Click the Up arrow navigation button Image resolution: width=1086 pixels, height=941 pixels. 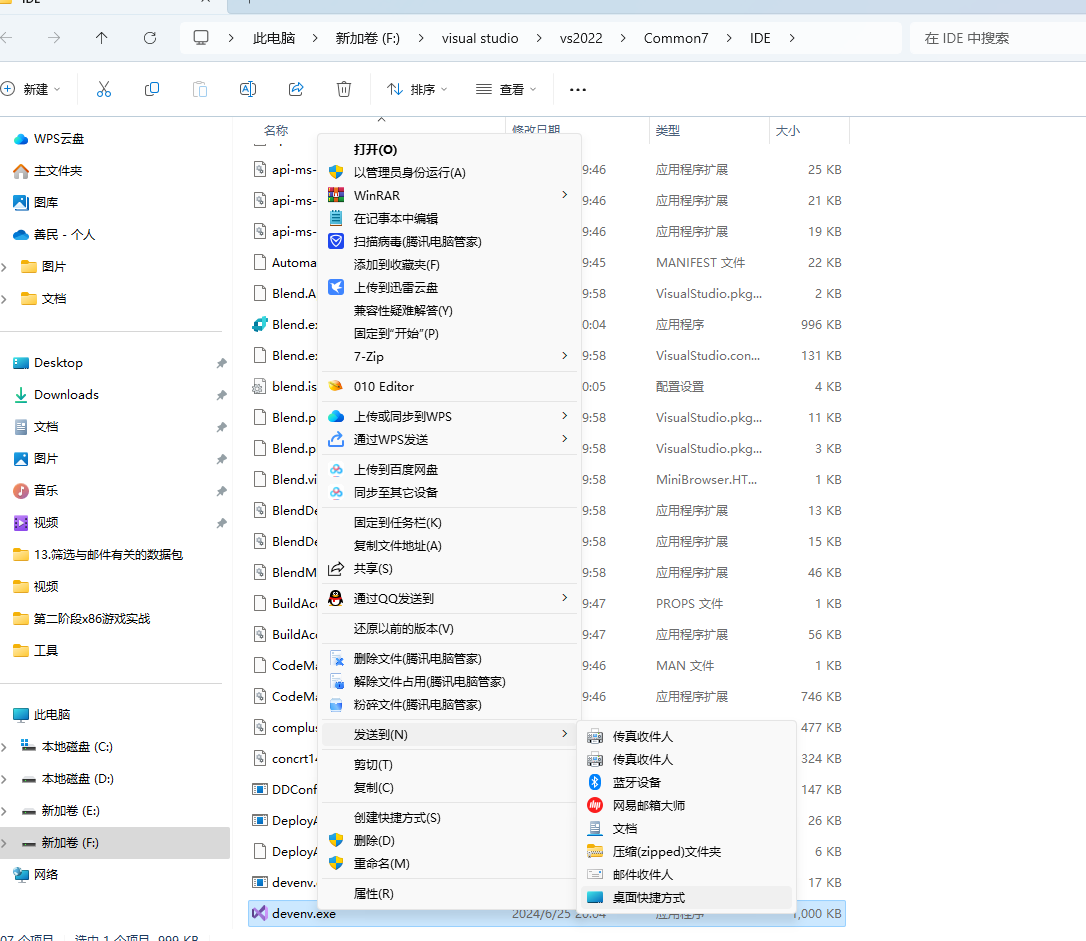[102, 38]
